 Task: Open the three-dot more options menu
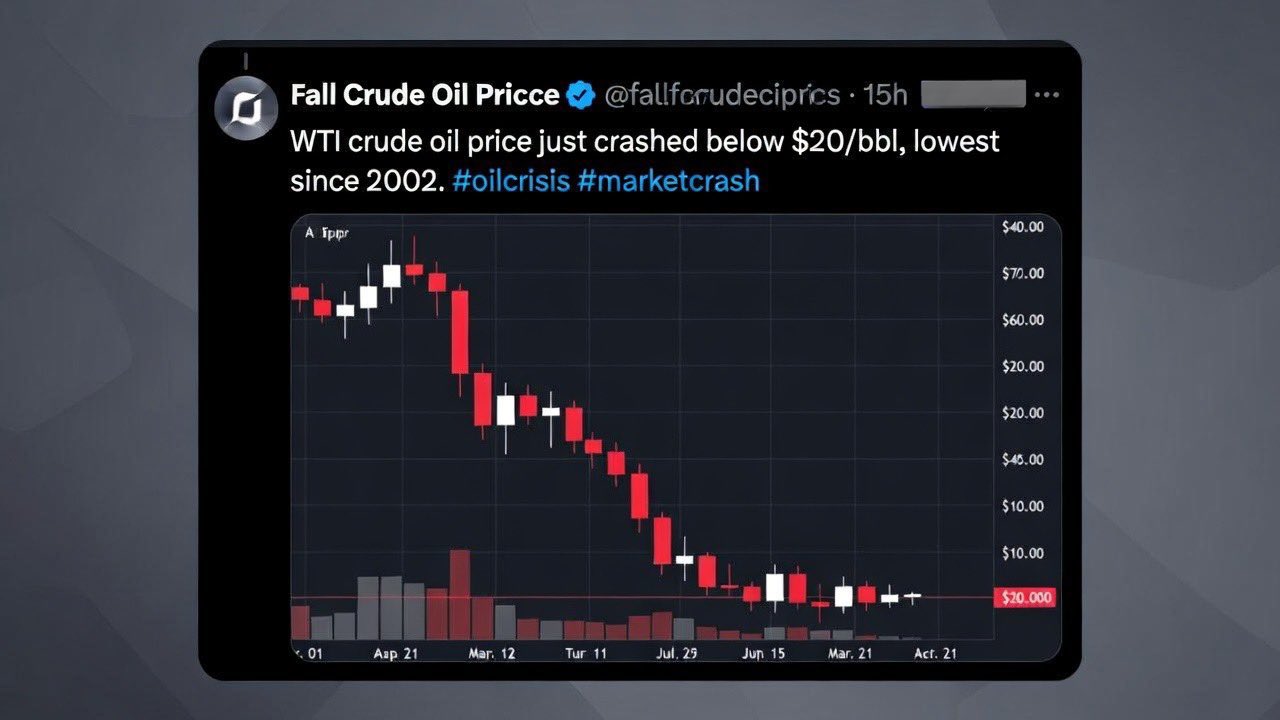coord(1047,95)
